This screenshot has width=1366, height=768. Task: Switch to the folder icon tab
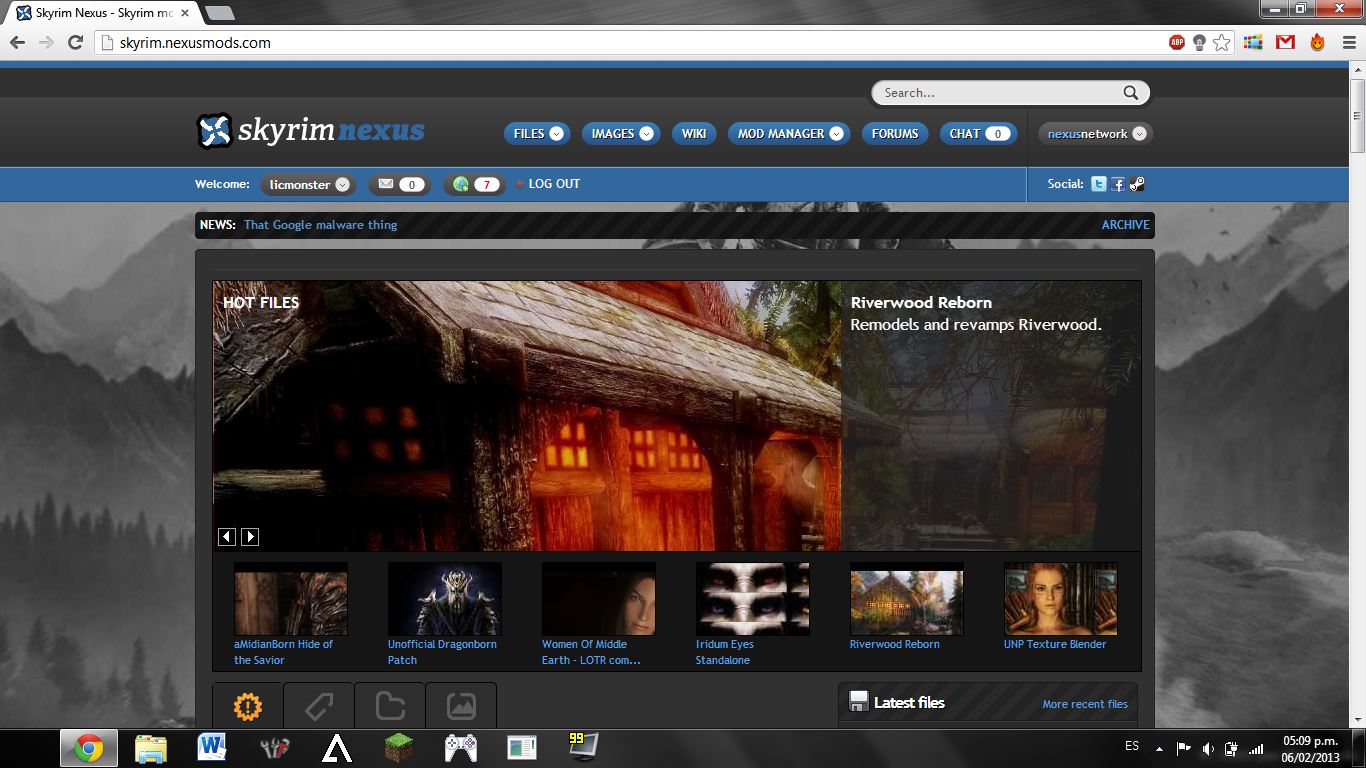pos(389,706)
